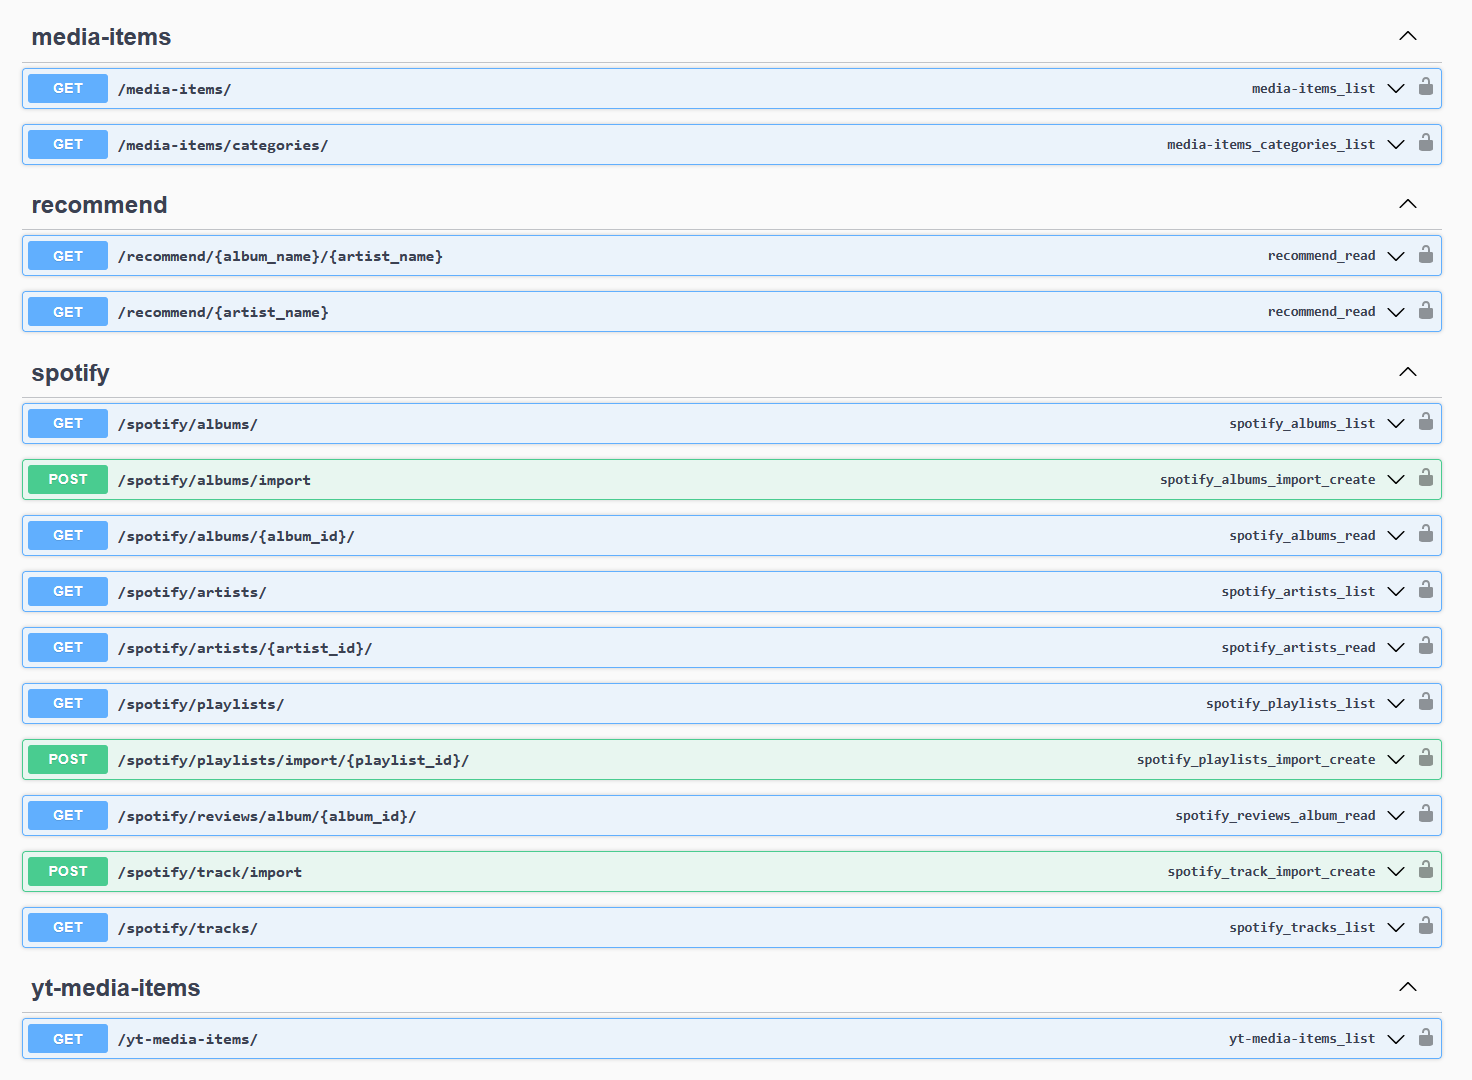This screenshot has width=1472, height=1080.
Task: Click lock icon on spotify_track_import_create row
Action: 1426,870
